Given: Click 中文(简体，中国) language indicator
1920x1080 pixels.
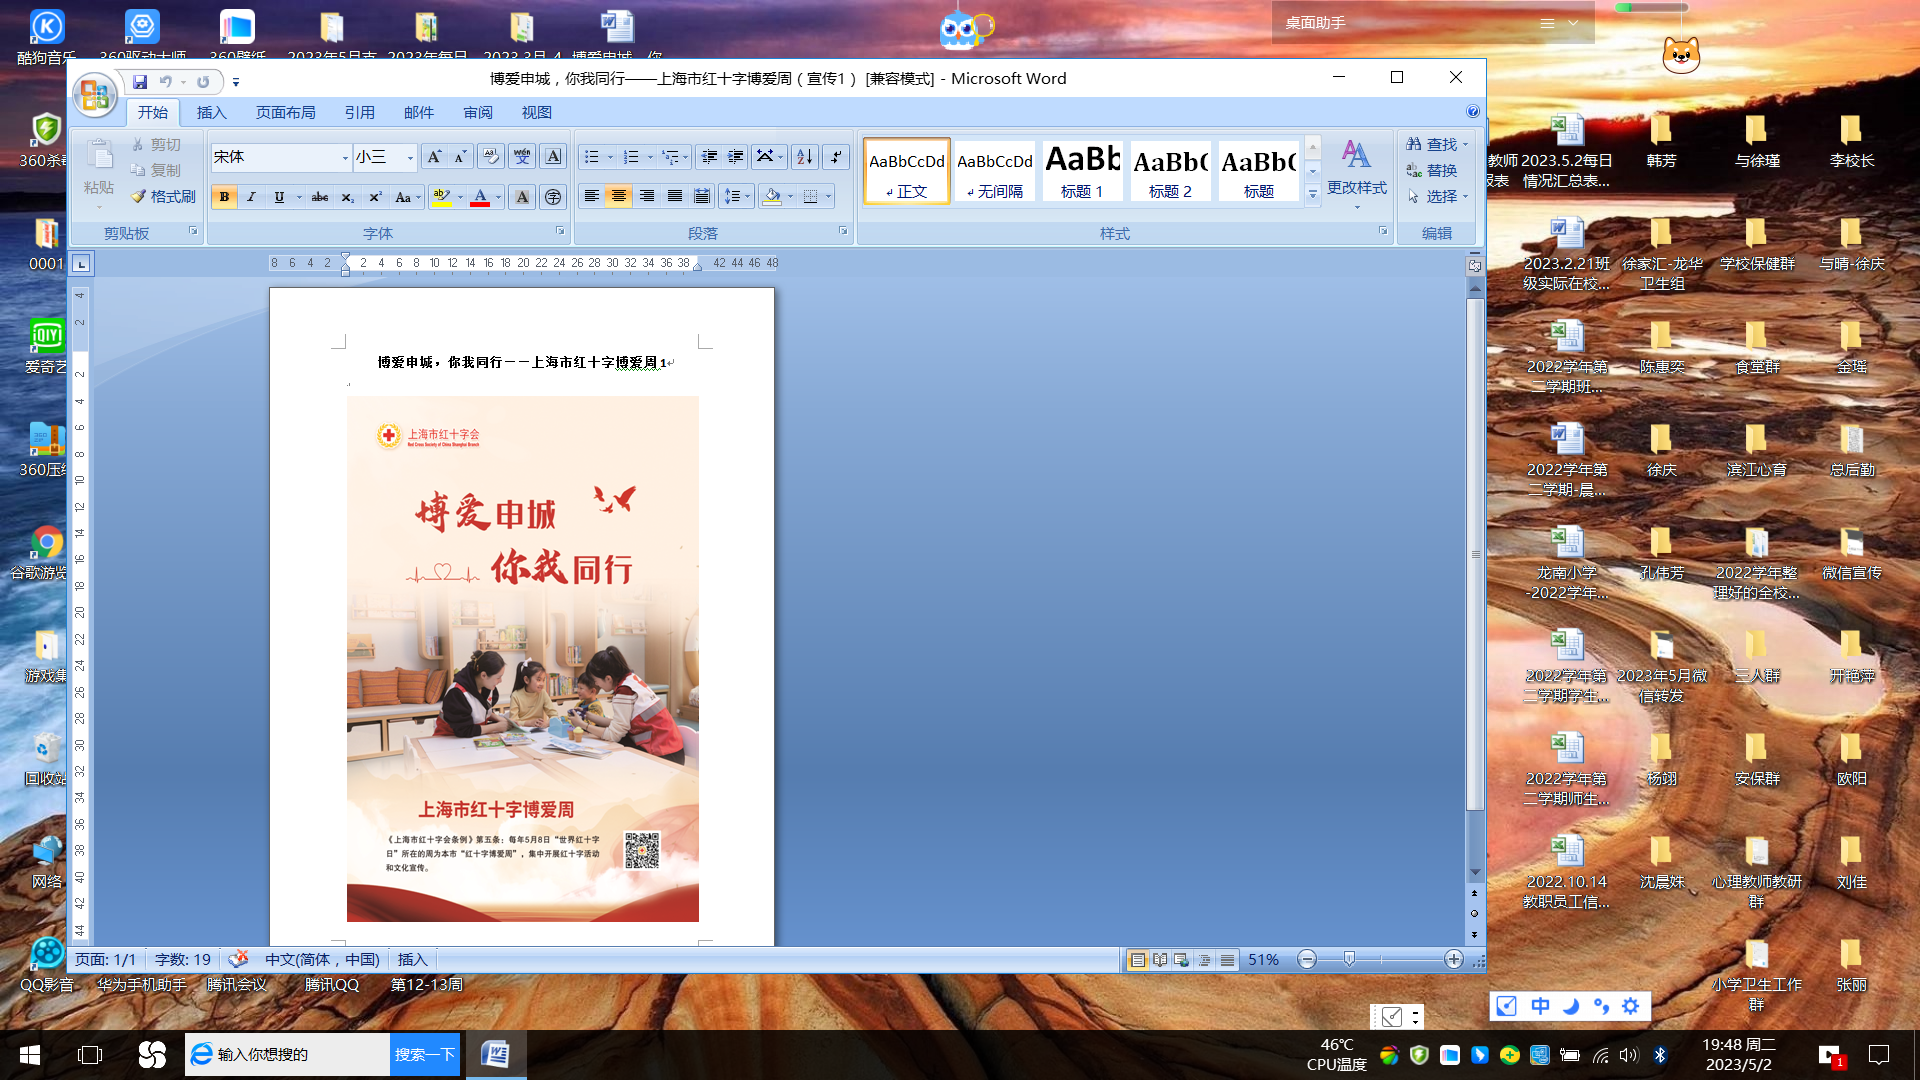Looking at the screenshot, I should (322, 960).
